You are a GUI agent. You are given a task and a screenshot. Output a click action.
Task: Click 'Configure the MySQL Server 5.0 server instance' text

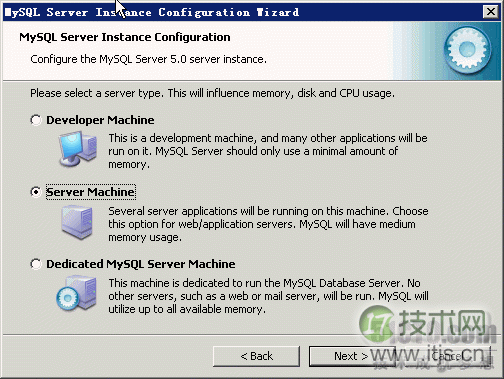[x=148, y=59]
